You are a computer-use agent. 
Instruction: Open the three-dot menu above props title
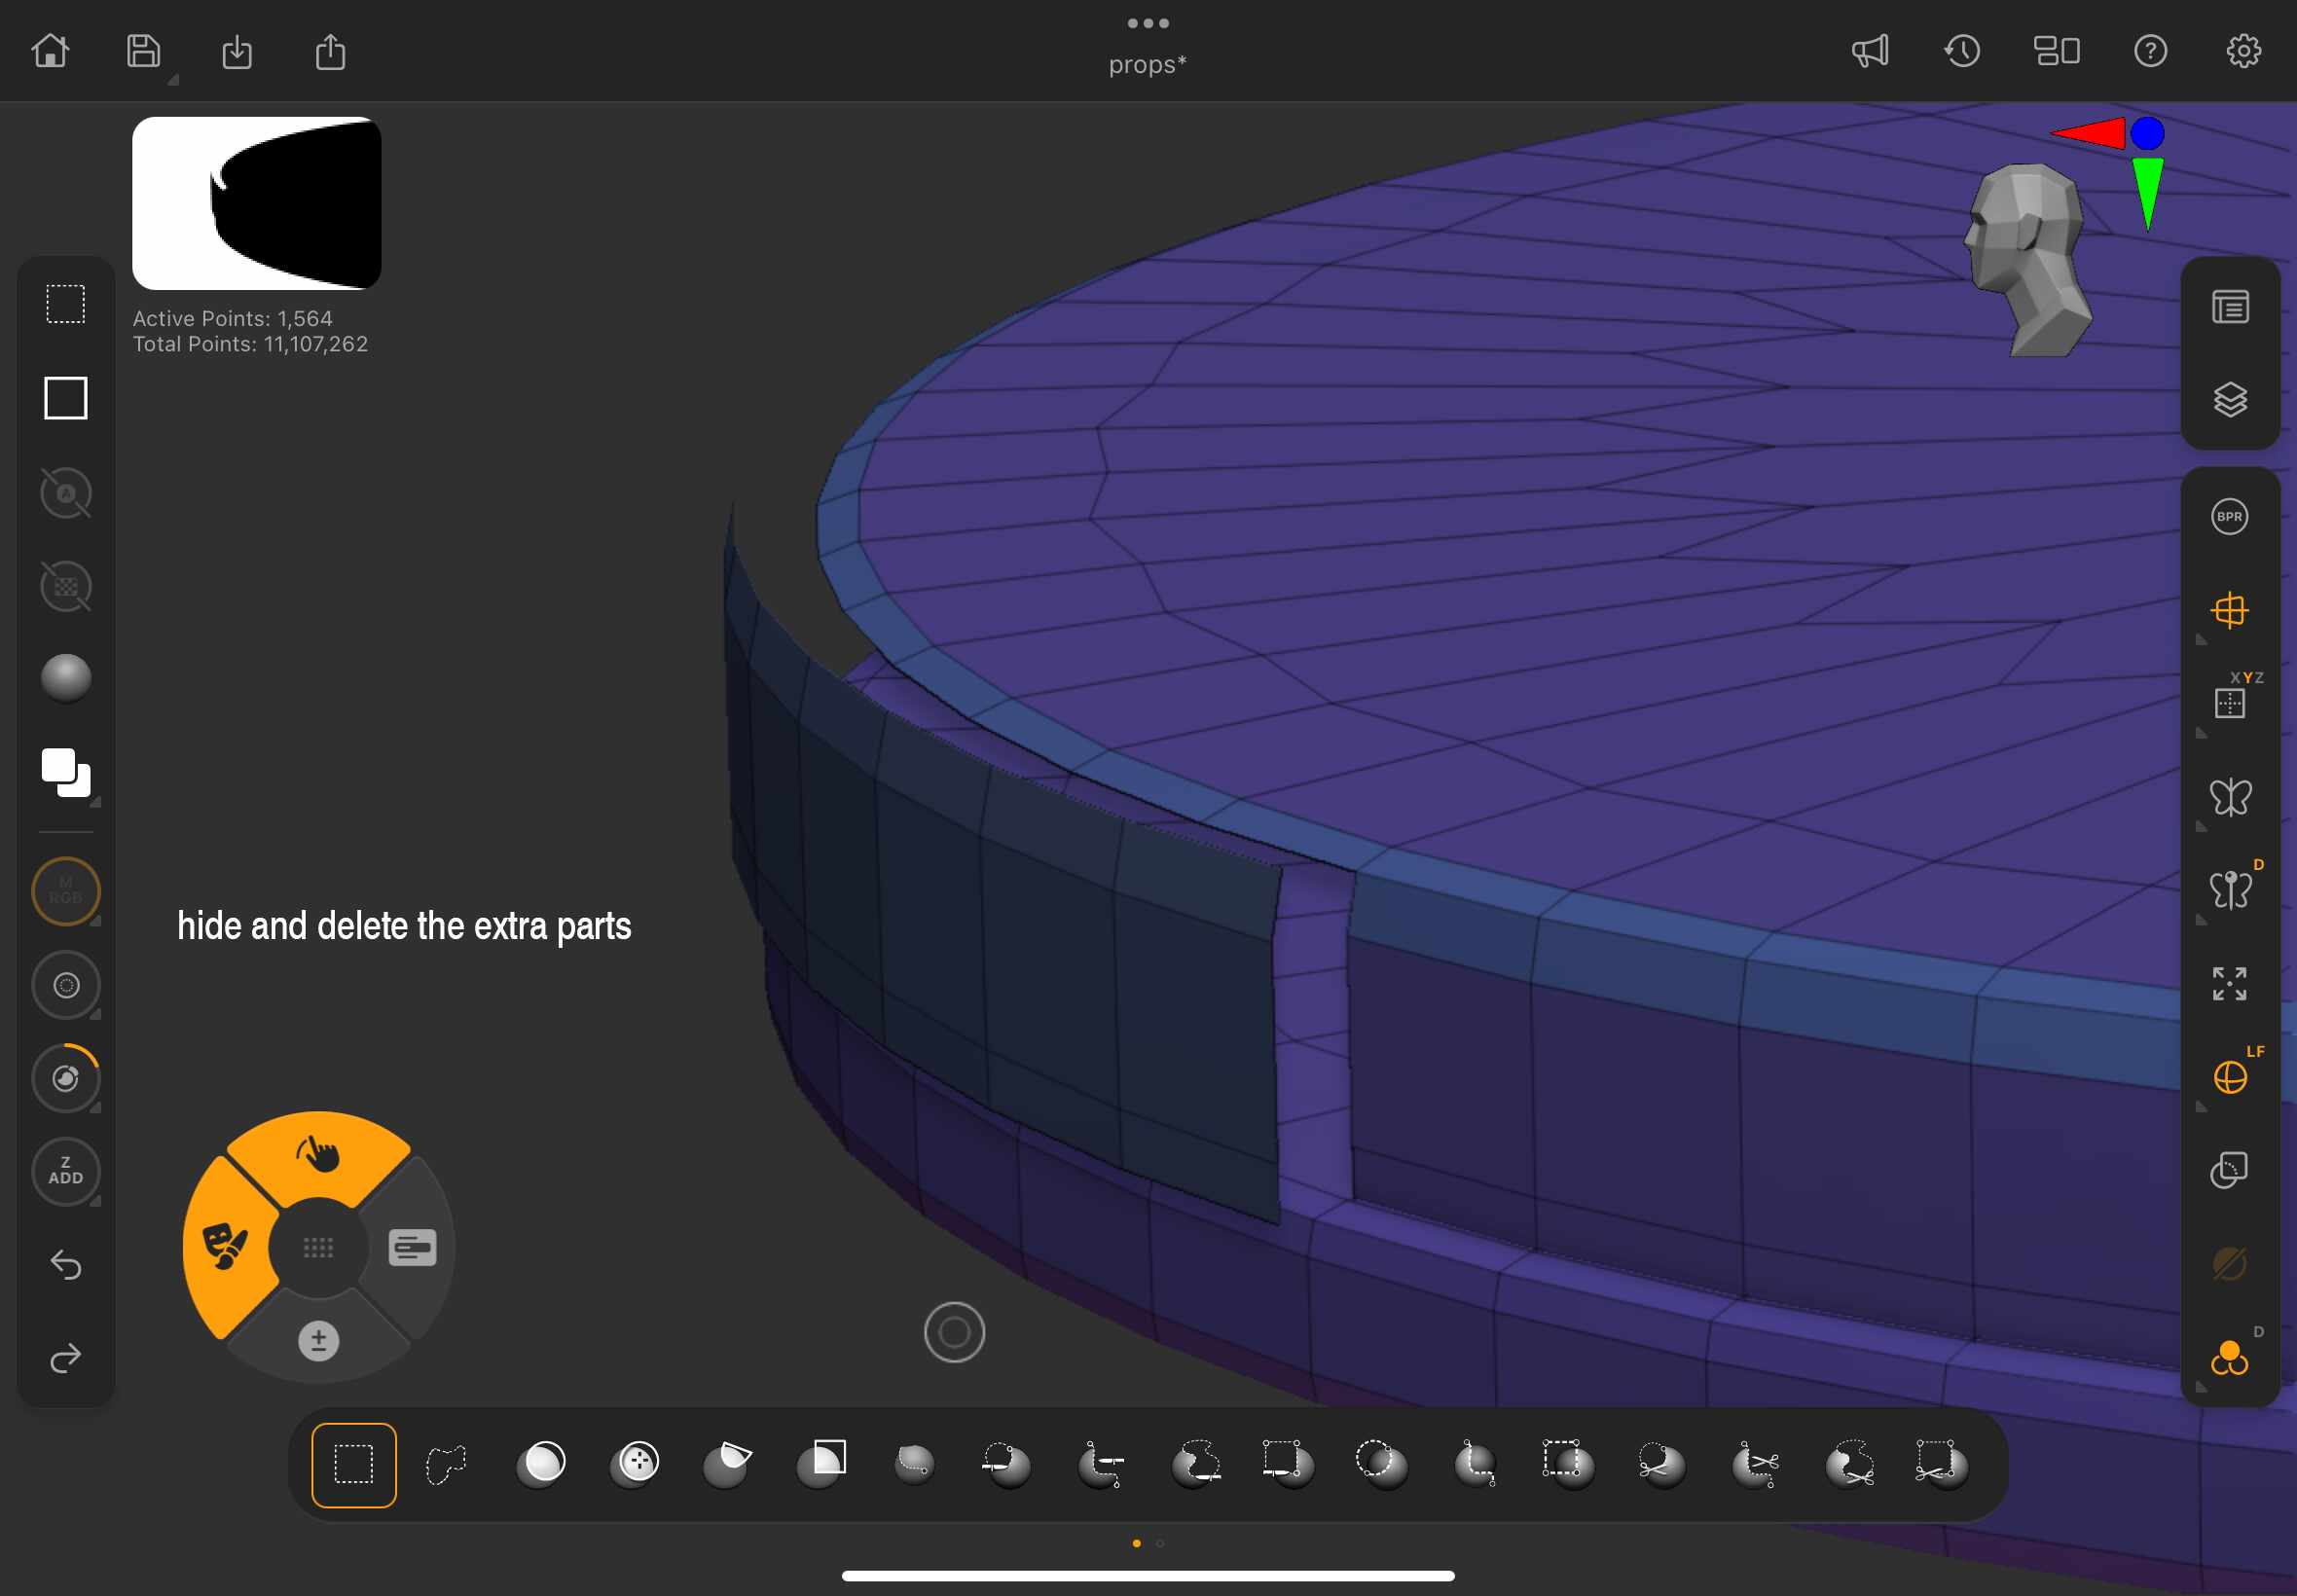[x=1147, y=23]
